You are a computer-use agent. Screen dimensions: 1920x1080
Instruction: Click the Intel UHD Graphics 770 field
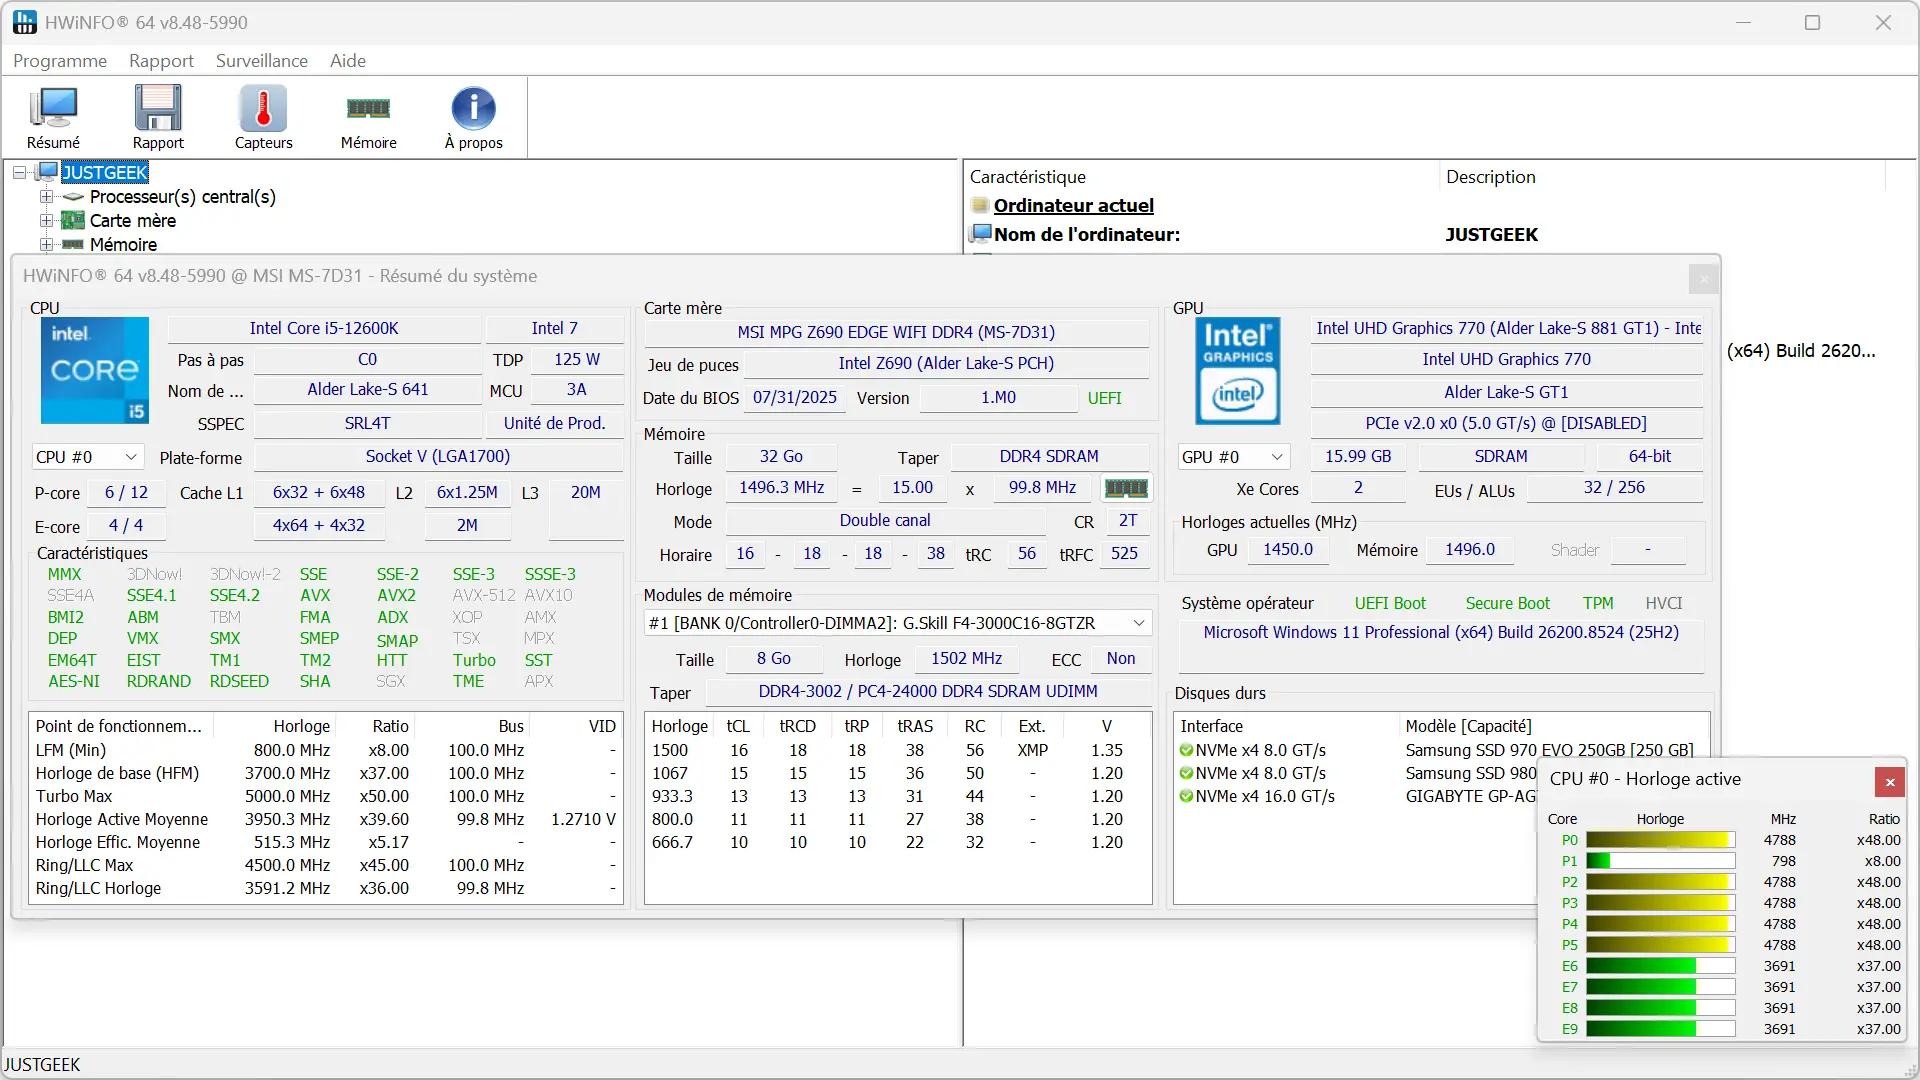[1506, 359]
